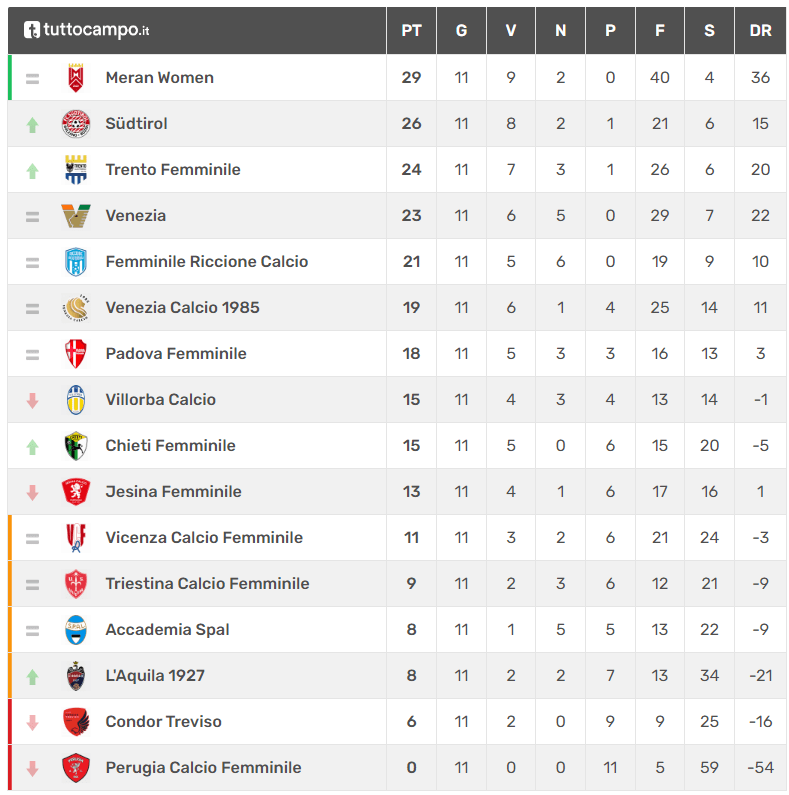Click the Condor Treviso crest
The image size is (789, 795).
(x=76, y=722)
